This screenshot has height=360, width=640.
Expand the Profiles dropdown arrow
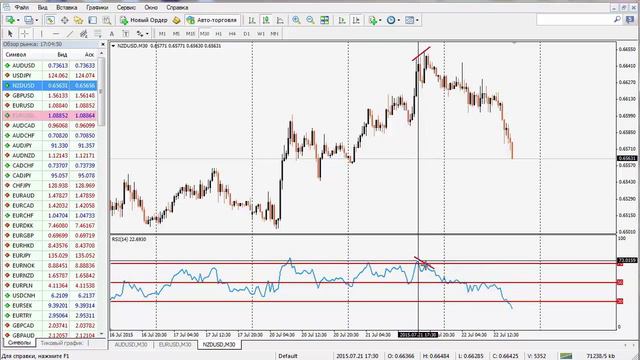coord(36,20)
